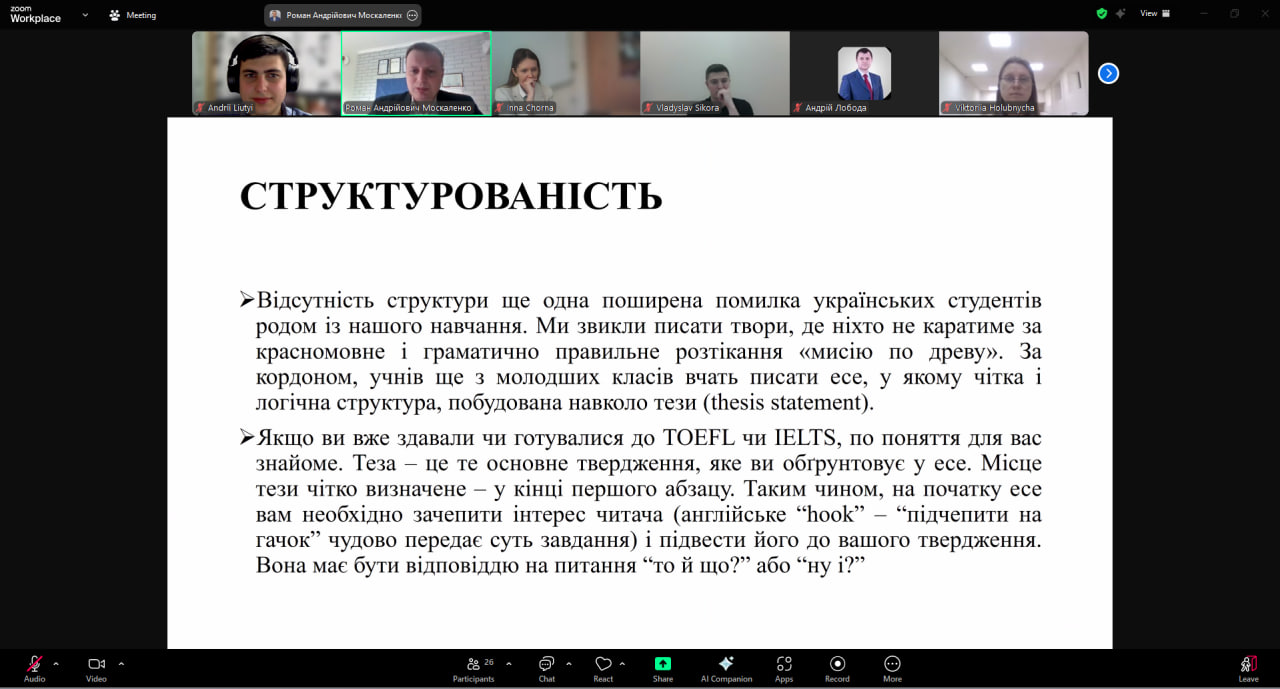Open the More options menu
Image resolution: width=1280 pixels, height=689 pixels.
click(x=892, y=668)
